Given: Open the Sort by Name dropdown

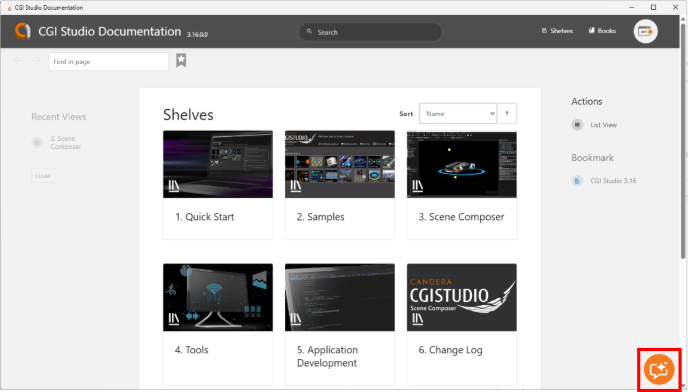Looking at the screenshot, I should [x=458, y=114].
